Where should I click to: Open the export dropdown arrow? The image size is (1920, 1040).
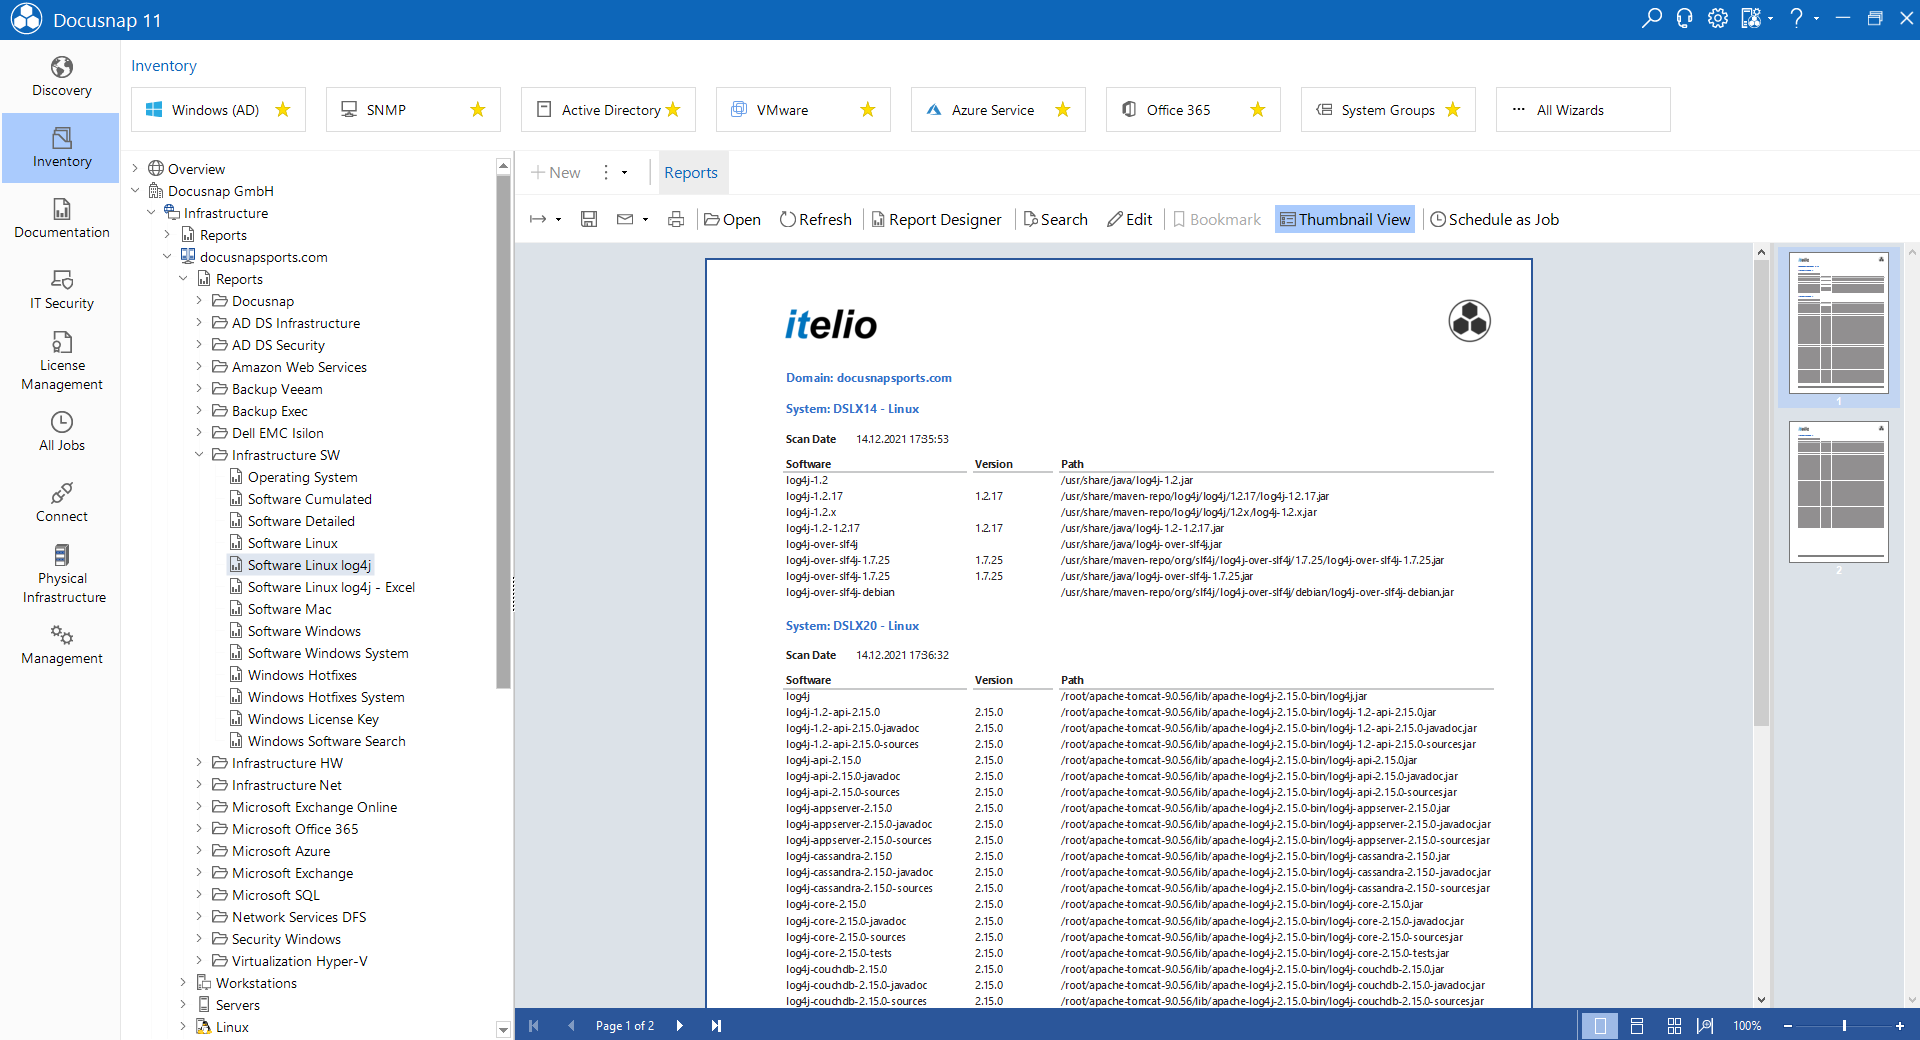[x=558, y=219]
